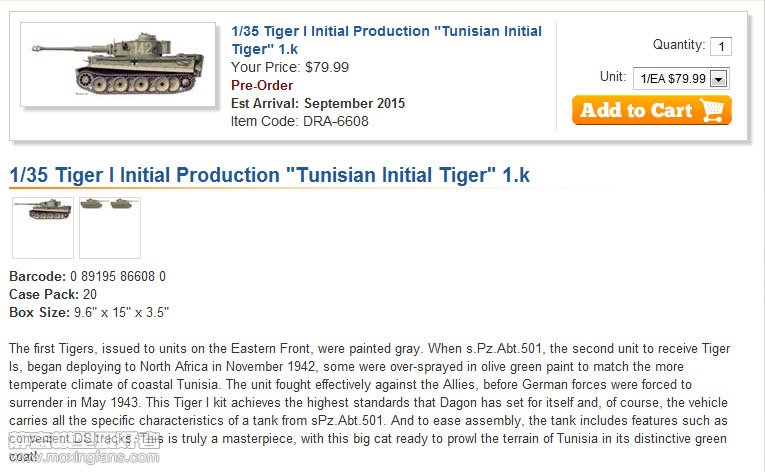The width and height of the screenshot is (765, 472).
Task: Click the Item Code DRA-6608 text
Action: [300, 122]
